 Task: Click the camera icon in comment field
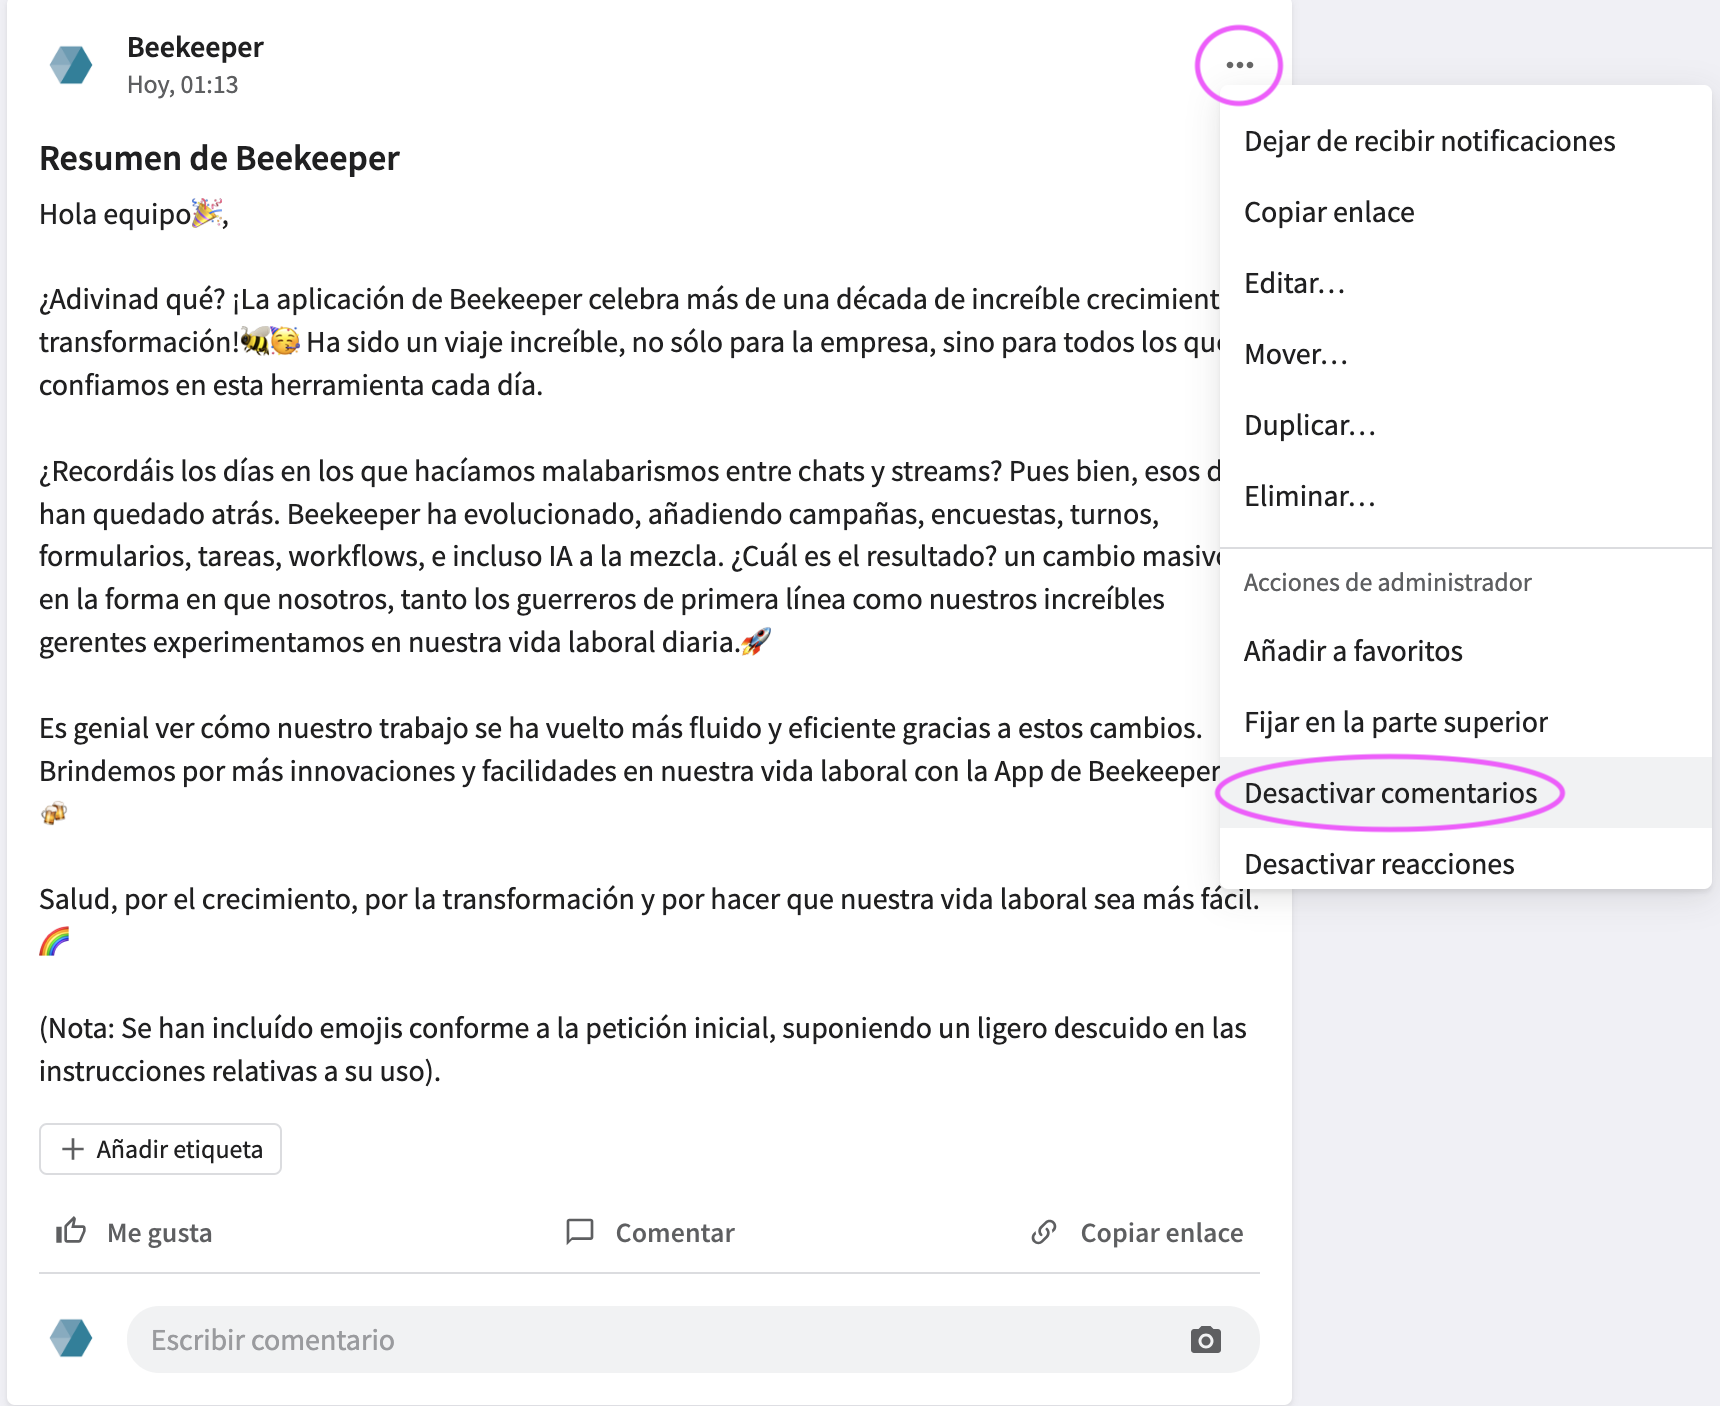click(1206, 1340)
